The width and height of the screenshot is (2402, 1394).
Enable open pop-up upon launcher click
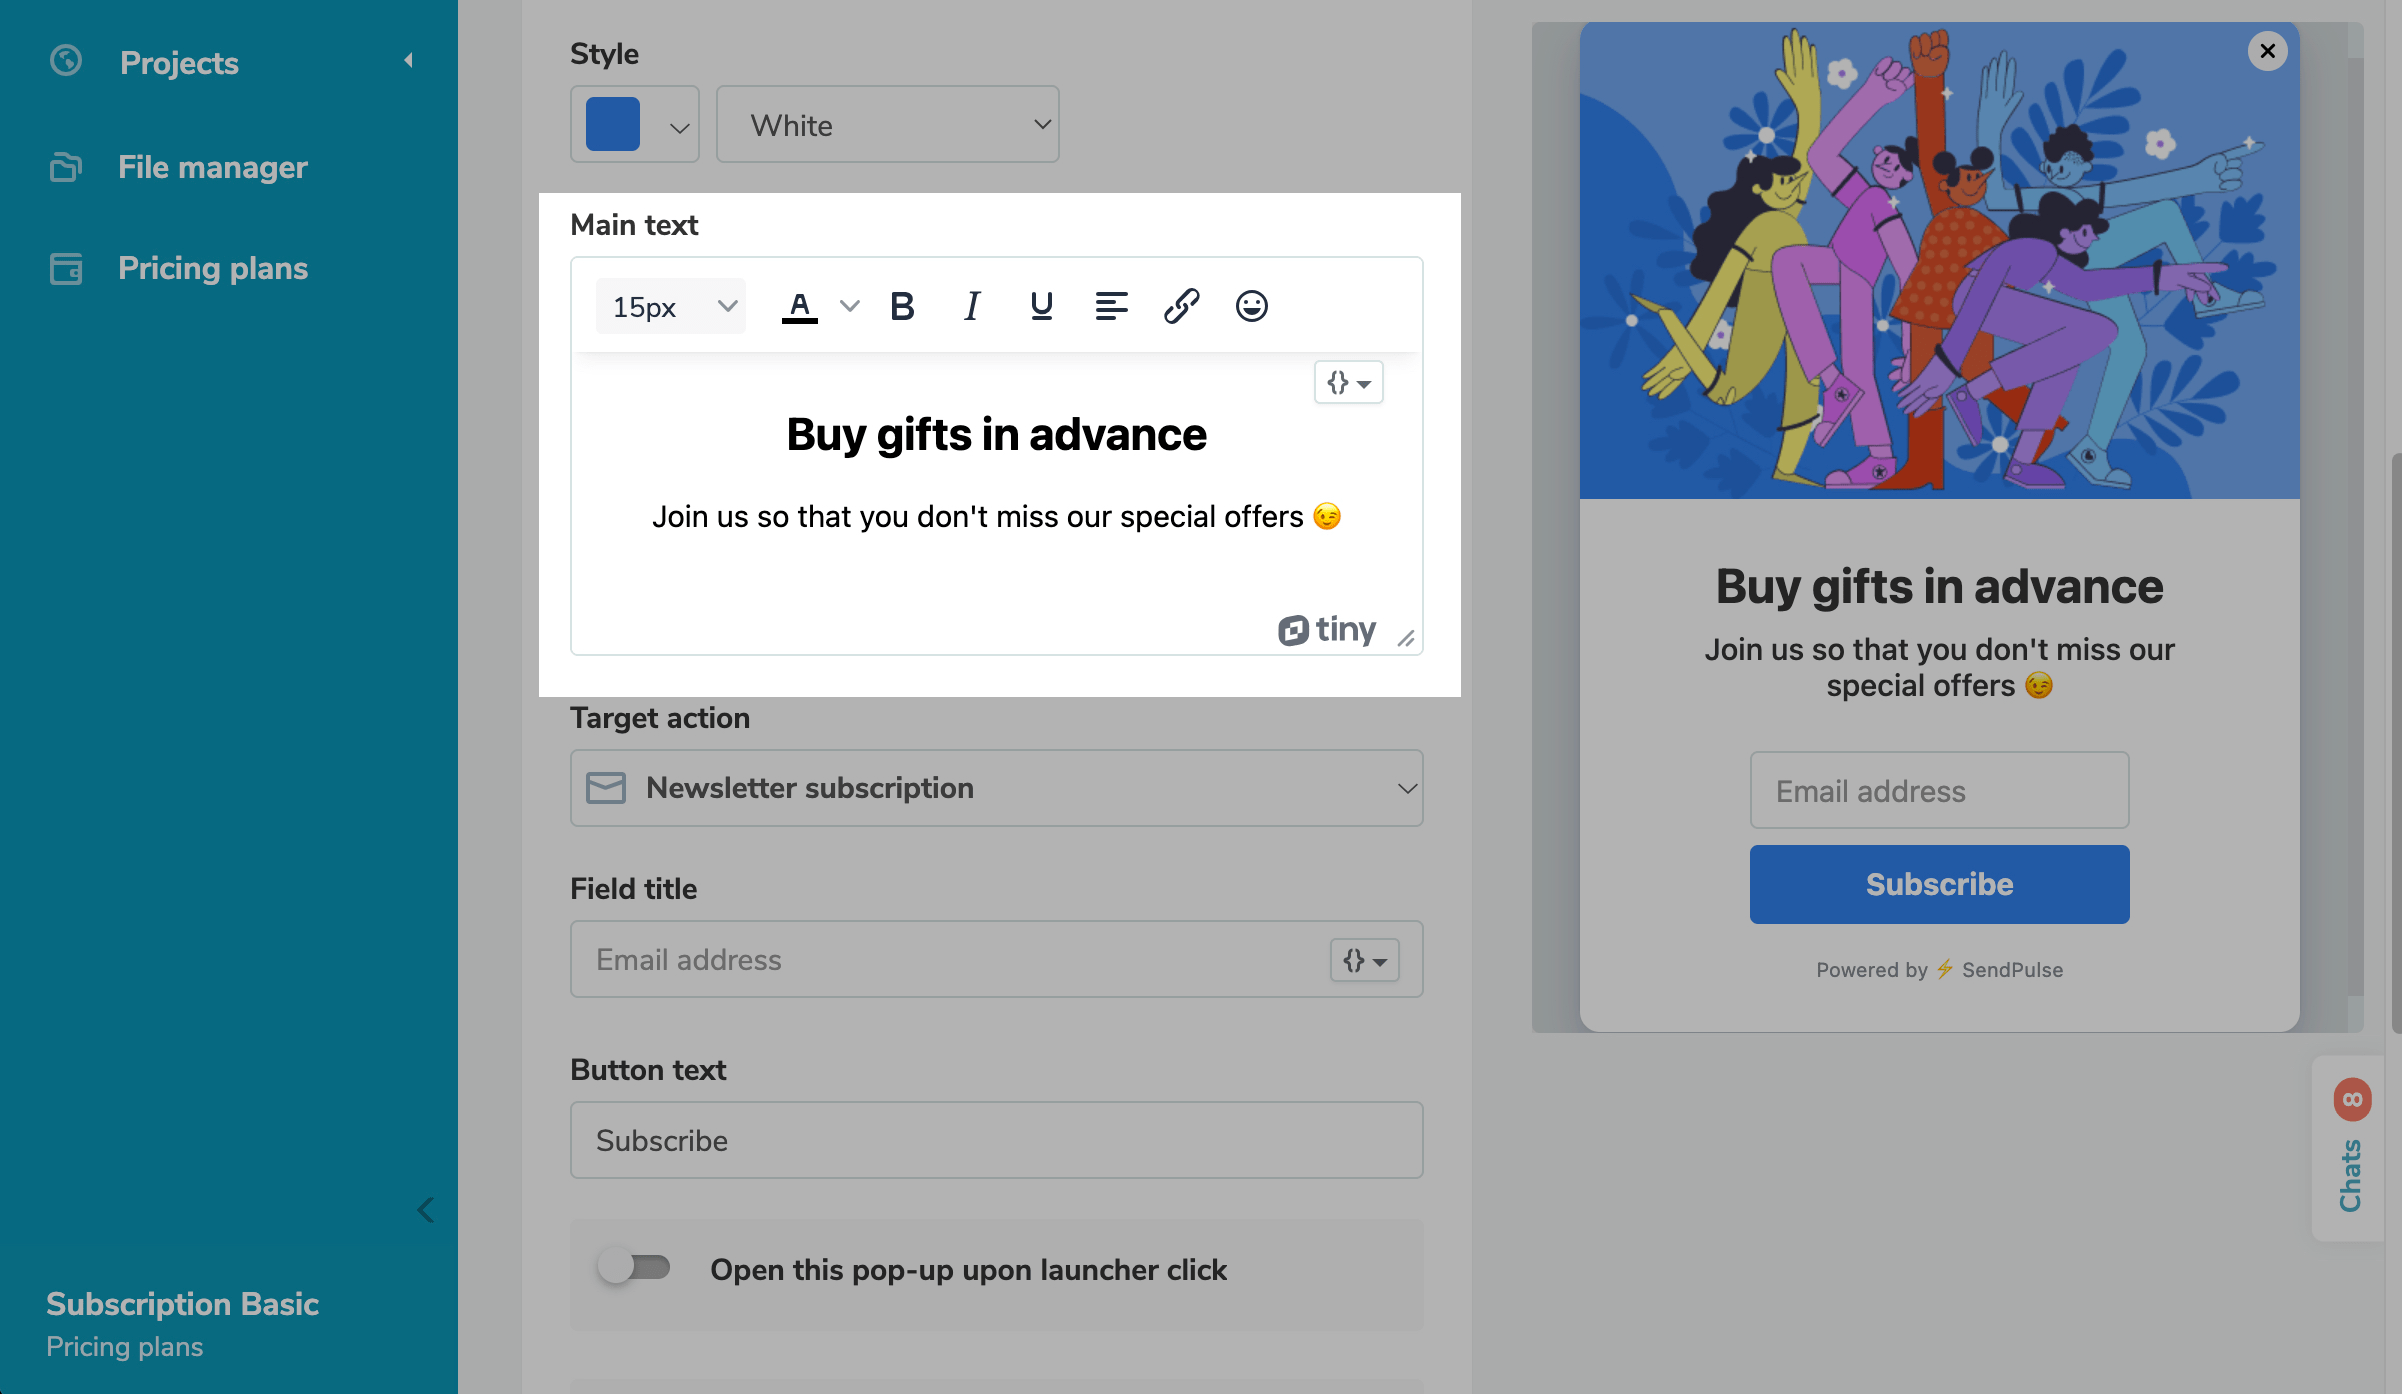coord(634,1268)
